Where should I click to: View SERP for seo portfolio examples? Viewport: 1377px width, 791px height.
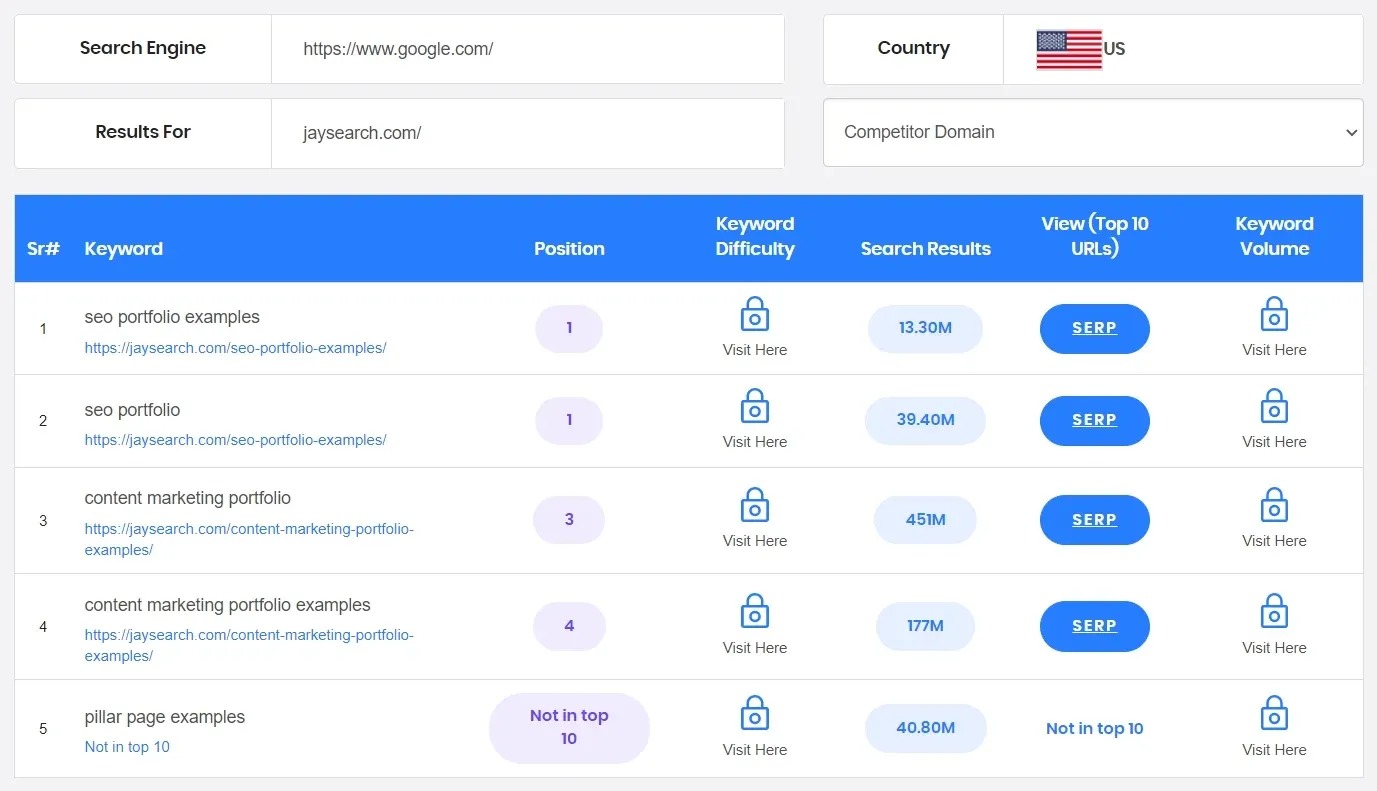pos(1095,328)
